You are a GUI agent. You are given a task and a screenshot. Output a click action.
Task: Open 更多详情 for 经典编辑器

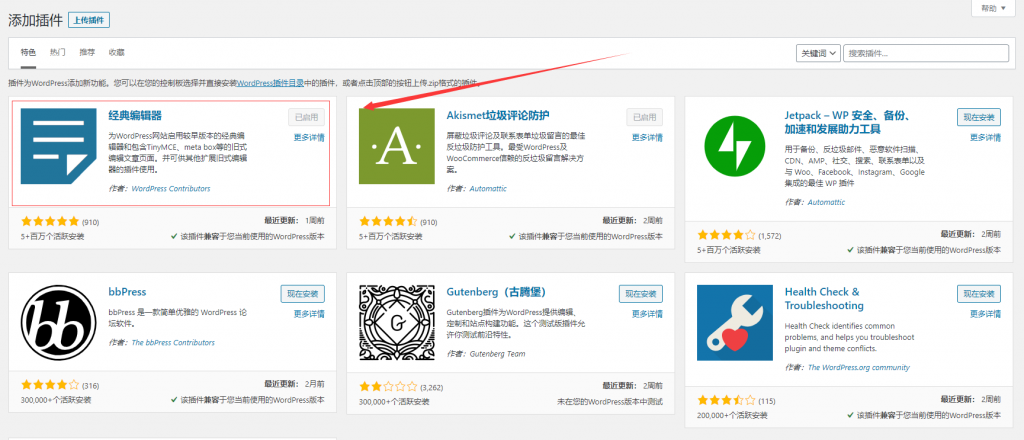click(x=309, y=138)
